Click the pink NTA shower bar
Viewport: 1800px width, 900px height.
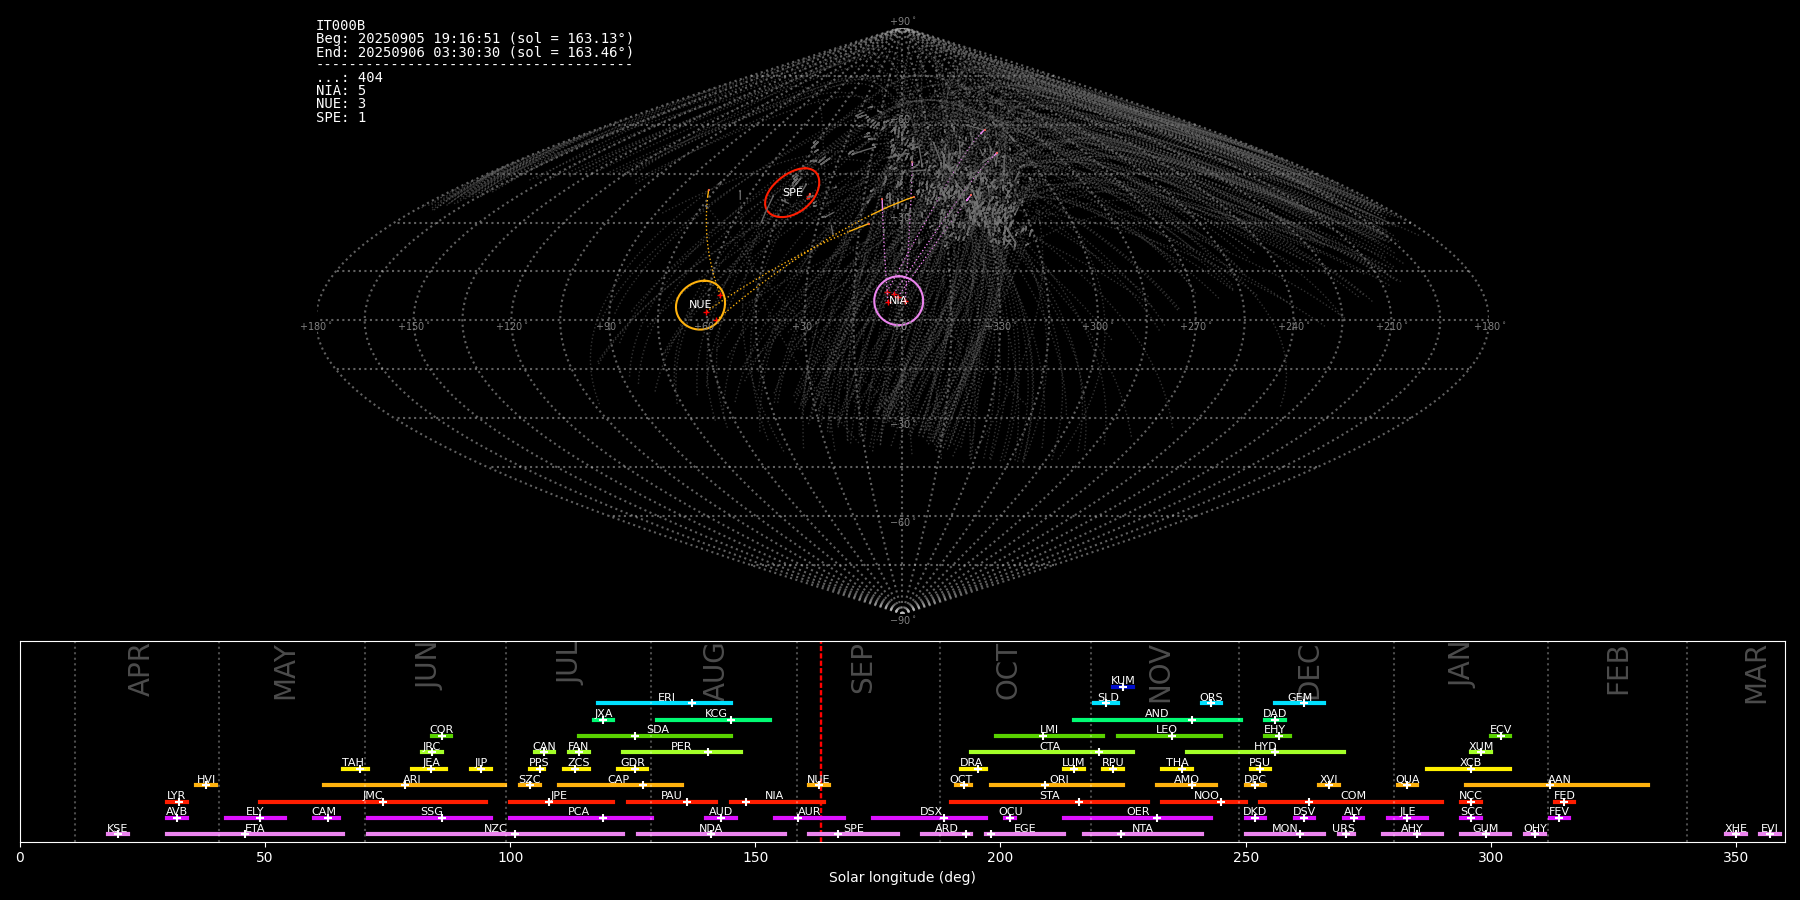click(1142, 834)
